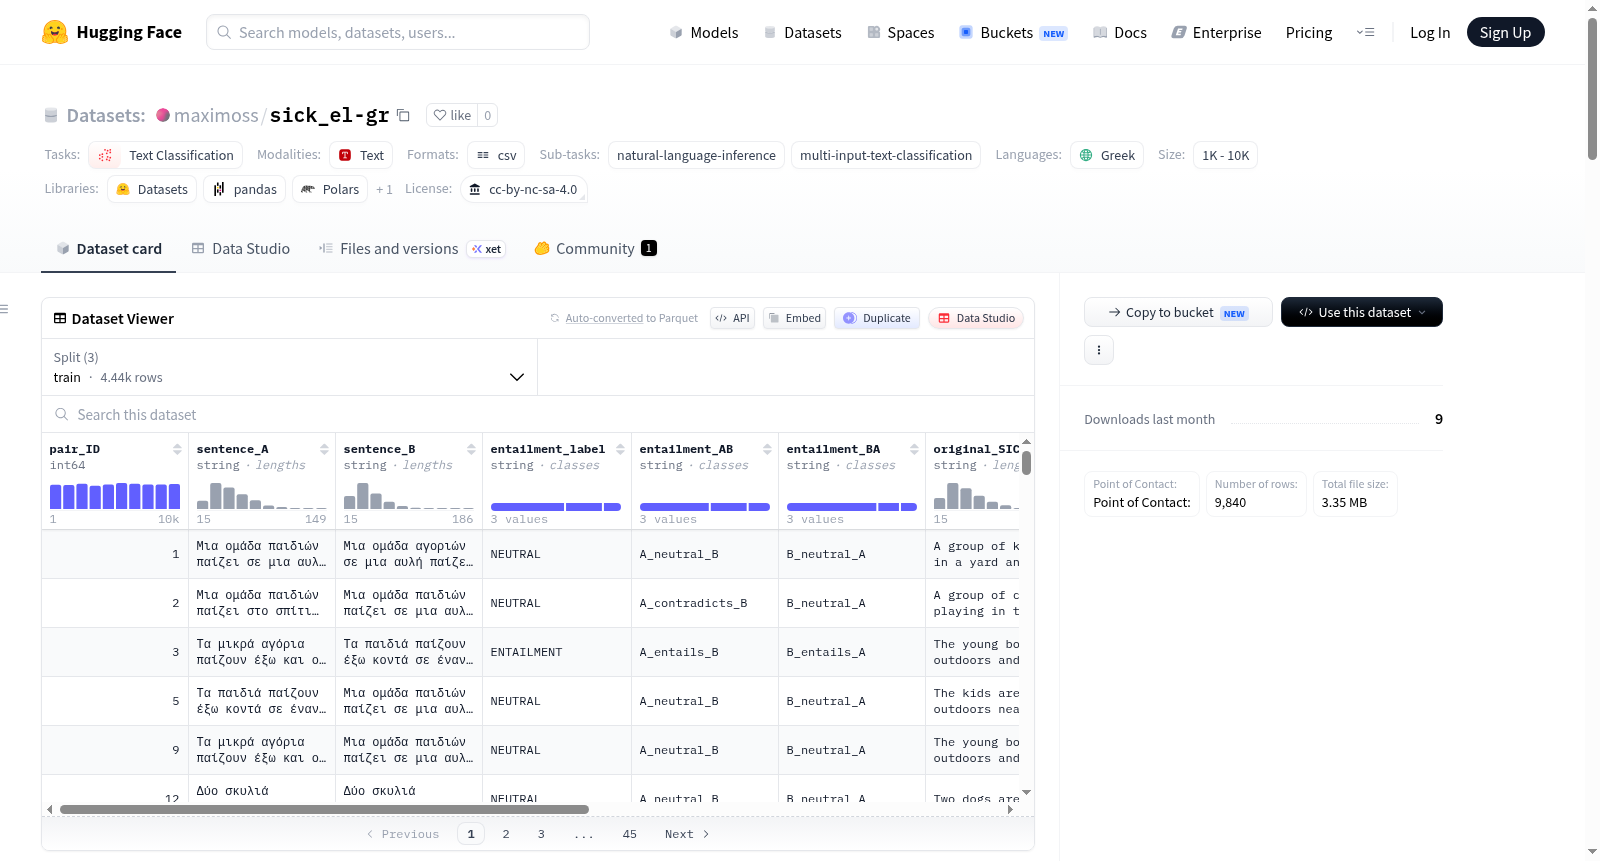
Task: Click the Data Studio button in the viewer
Action: coord(976,318)
